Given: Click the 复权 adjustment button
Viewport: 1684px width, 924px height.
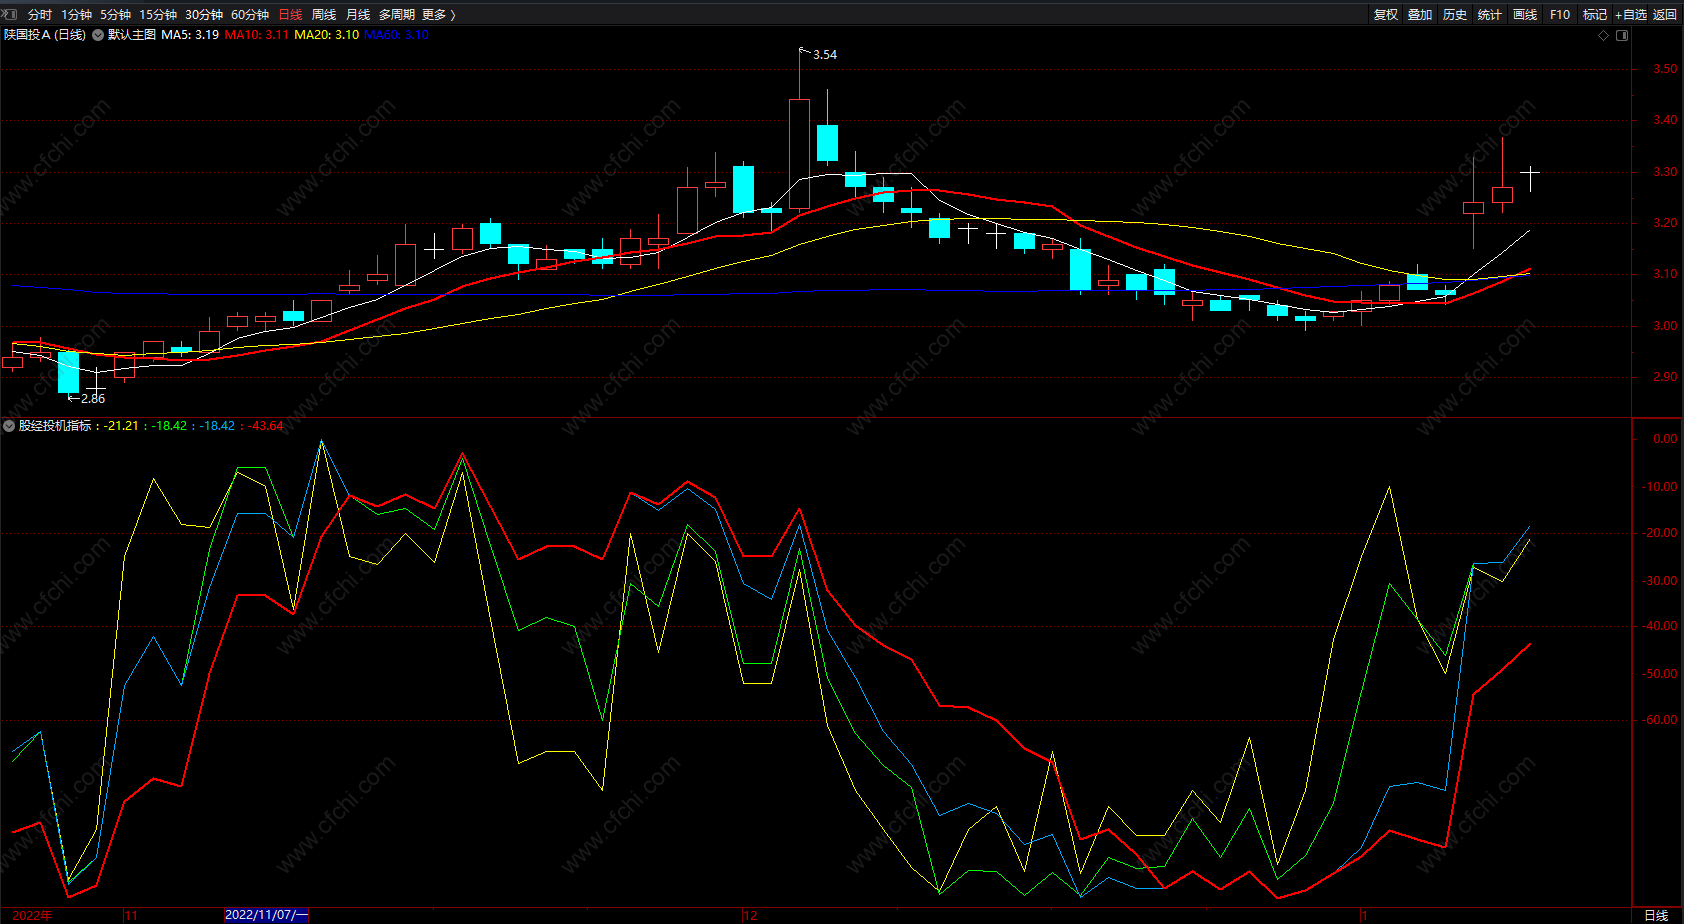Looking at the screenshot, I should click(x=1386, y=15).
